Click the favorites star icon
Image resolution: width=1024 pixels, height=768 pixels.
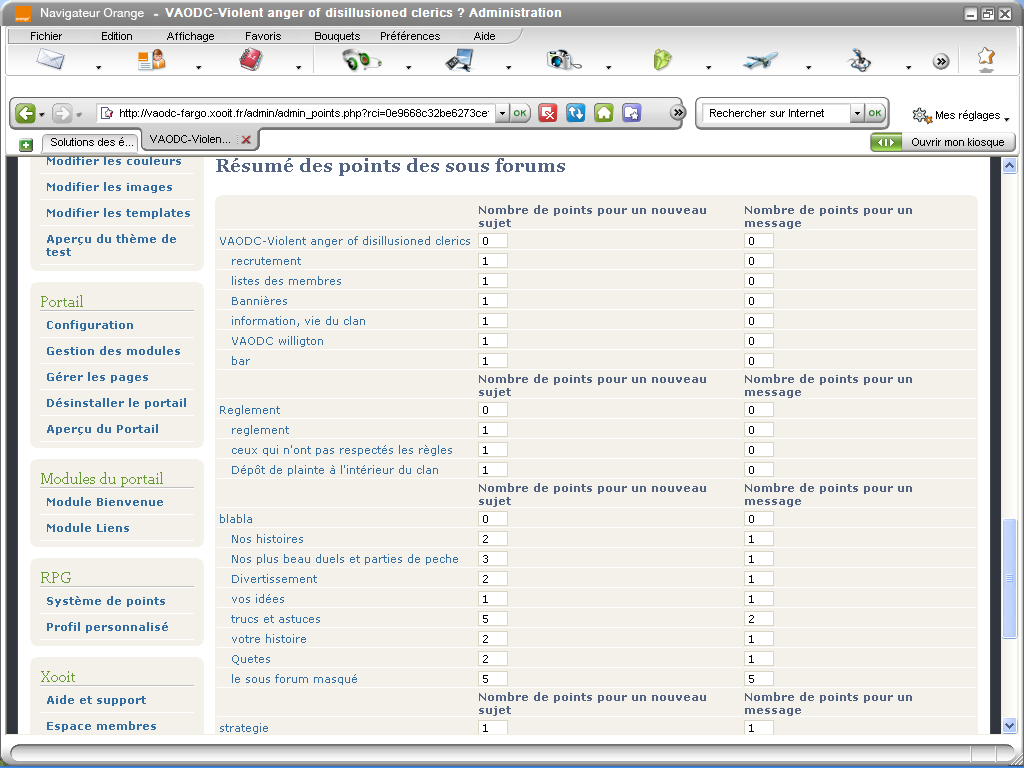pos(986,59)
